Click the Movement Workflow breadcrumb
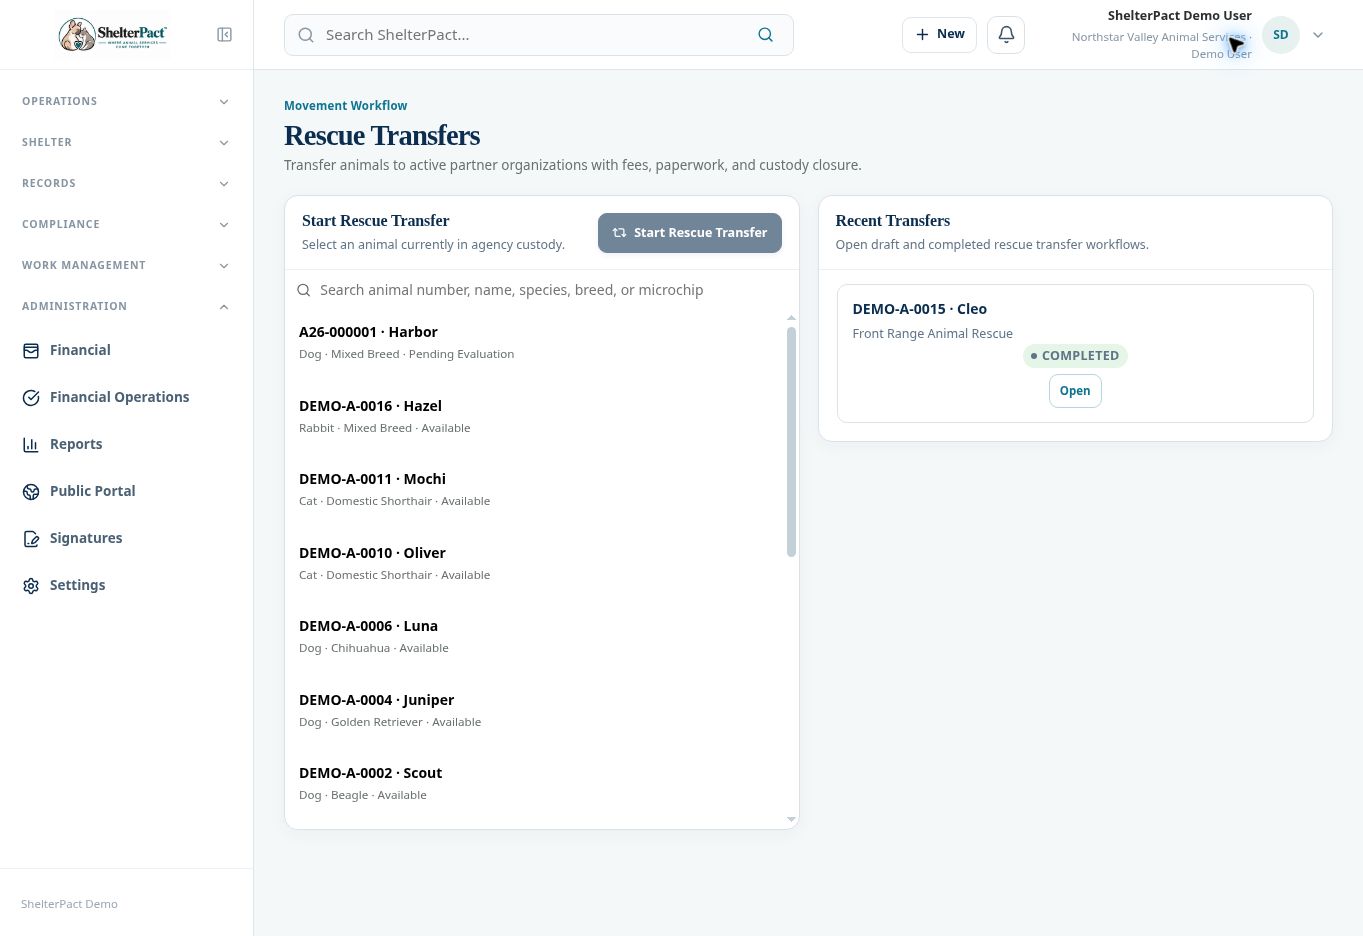This screenshot has width=1363, height=936. (x=345, y=105)
